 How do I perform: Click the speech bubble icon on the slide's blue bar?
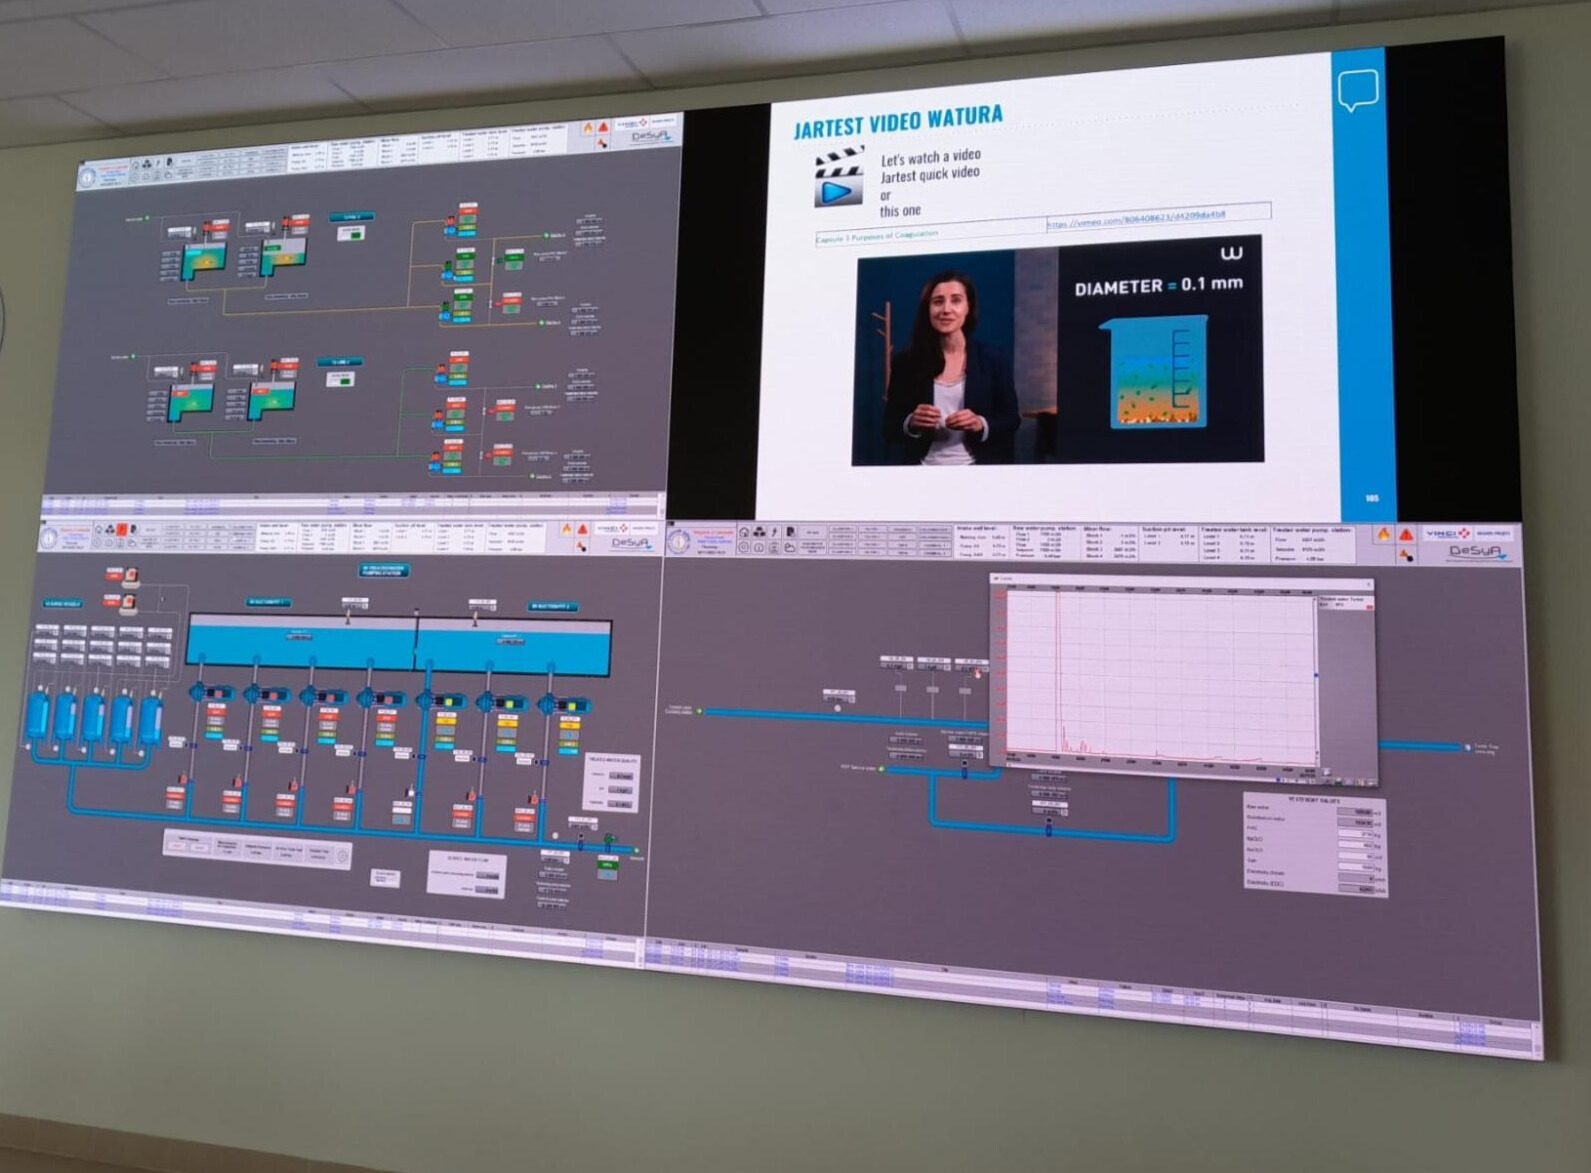coord(1358,90)
